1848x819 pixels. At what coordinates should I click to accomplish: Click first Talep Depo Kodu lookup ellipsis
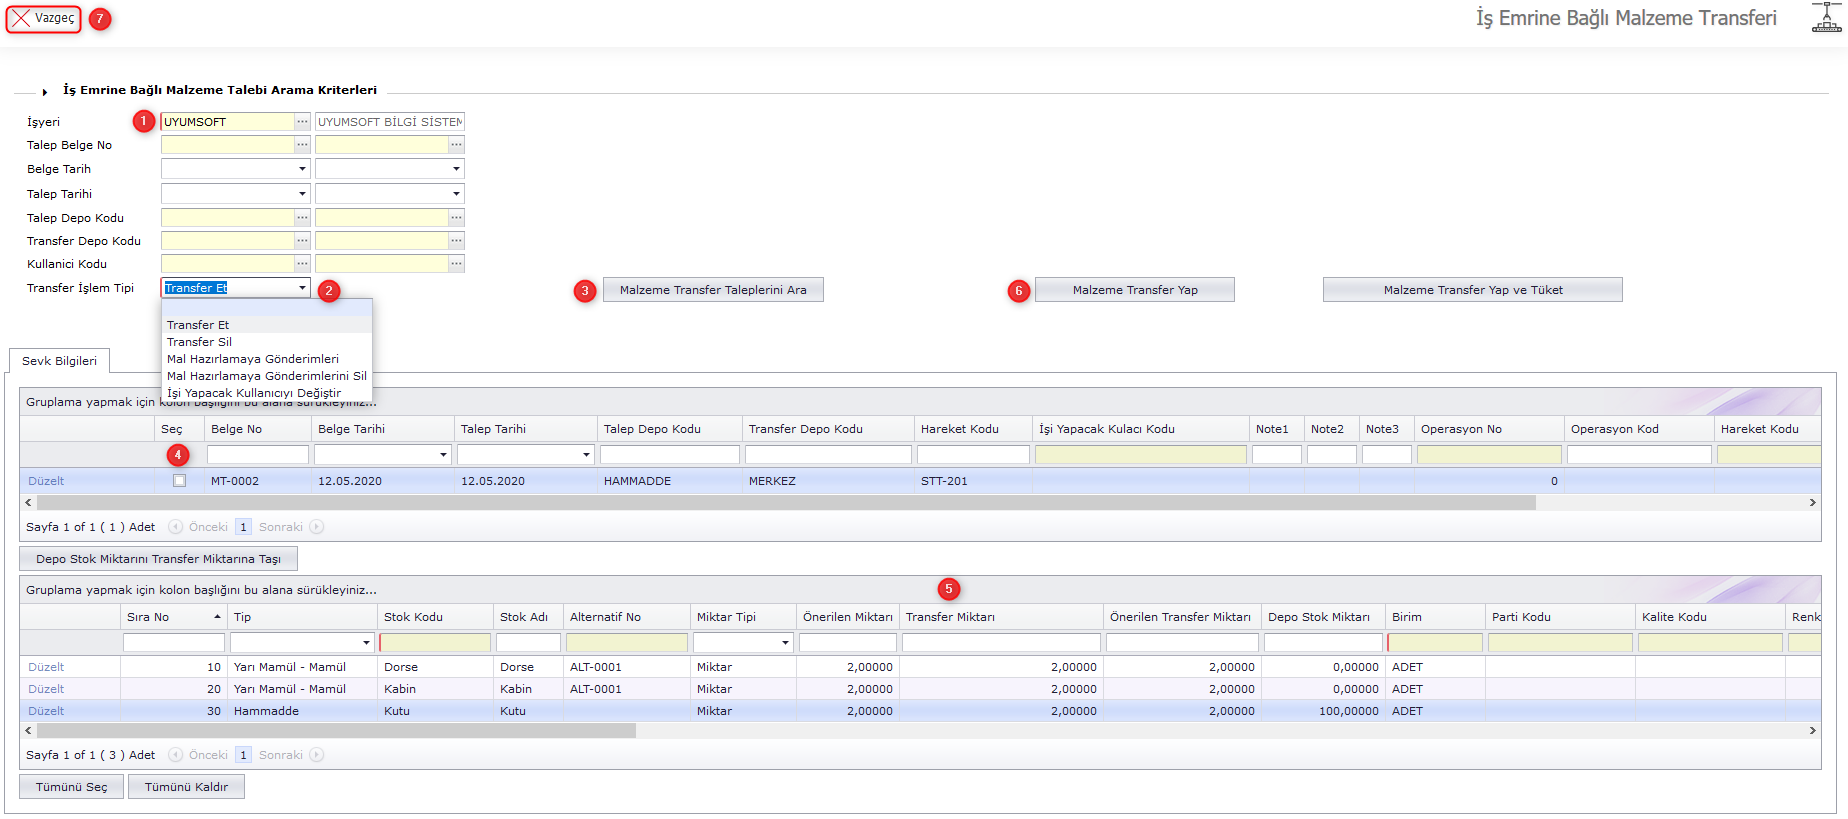[302, 218]
